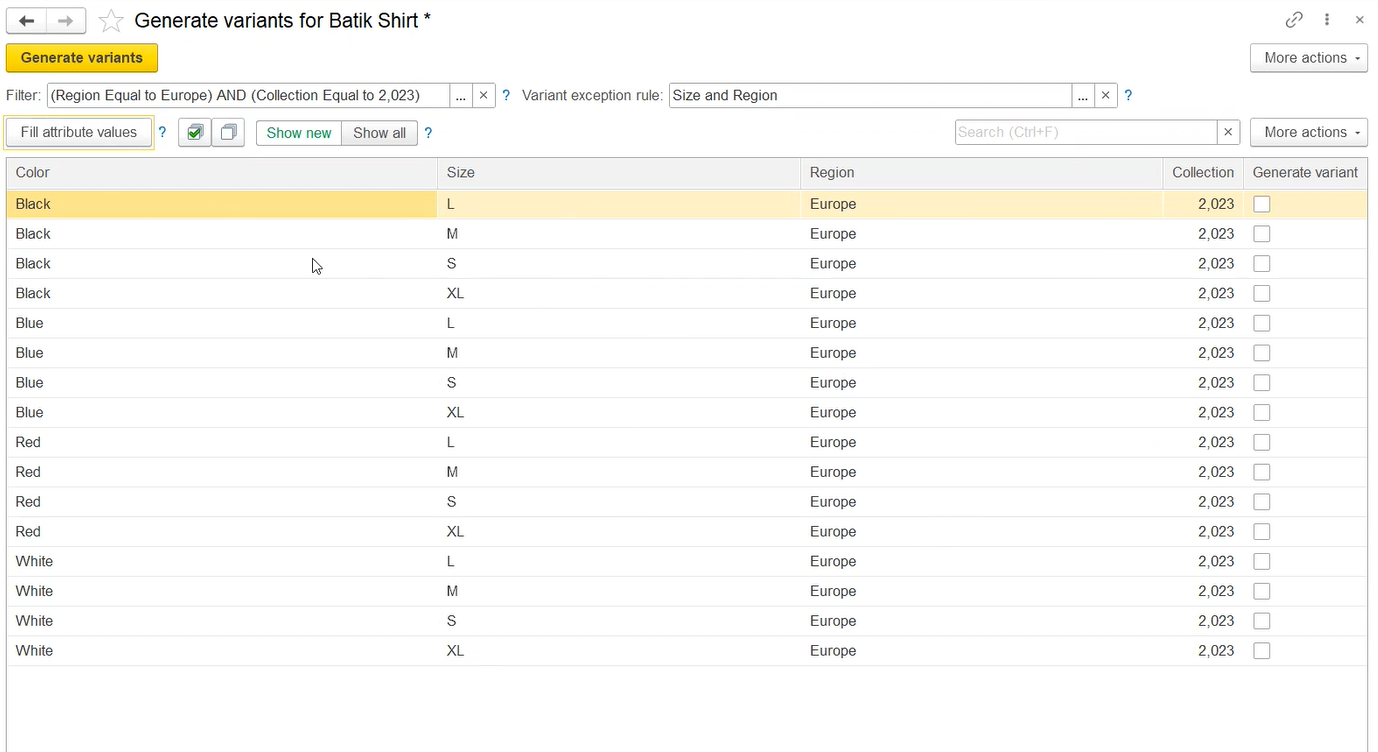Select Color cell of White M row
The height and width of the screenshot is (752, 1378).
click(x=222, y=591)
